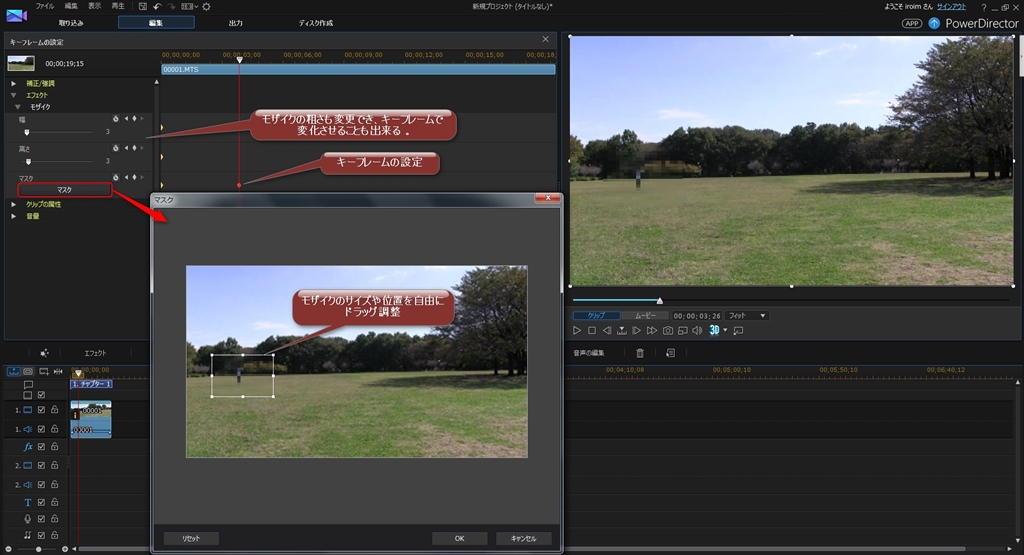Open preferences with the gear icon
The width and height of the screenshot is (1024, 555).
[x=207, y=6]
